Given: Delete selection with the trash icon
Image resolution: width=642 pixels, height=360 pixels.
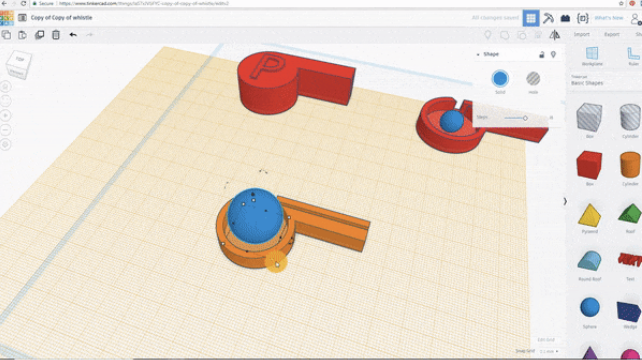Looking at the screenshot, I should [56, 35].
